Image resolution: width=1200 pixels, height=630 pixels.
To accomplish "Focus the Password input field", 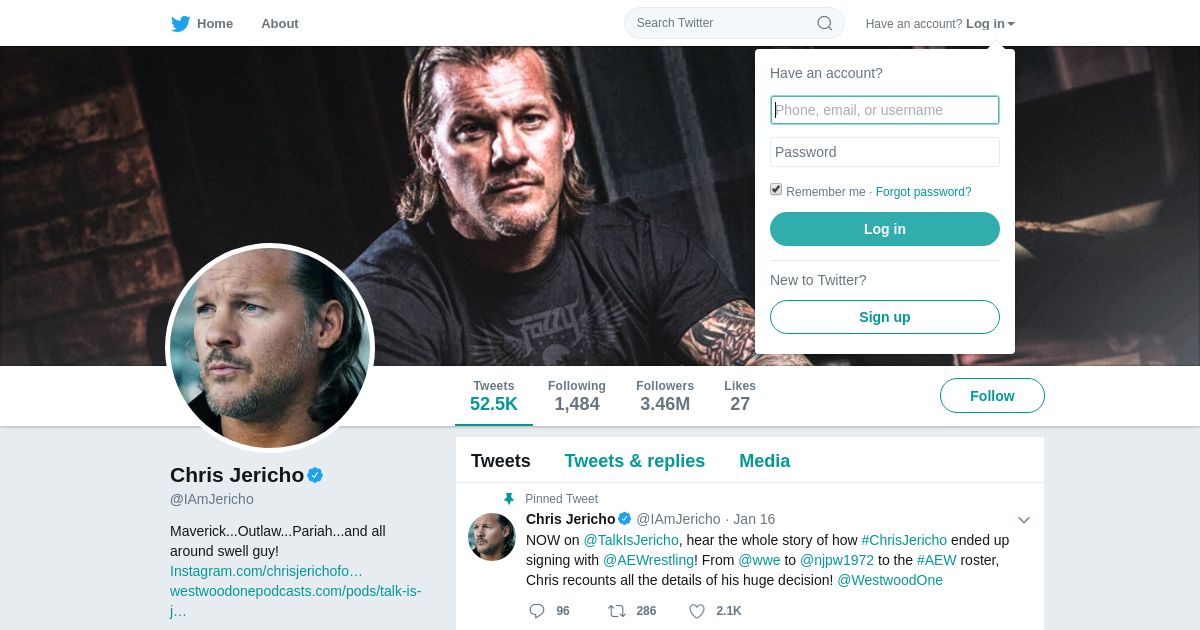I will [x=885, y=152].
